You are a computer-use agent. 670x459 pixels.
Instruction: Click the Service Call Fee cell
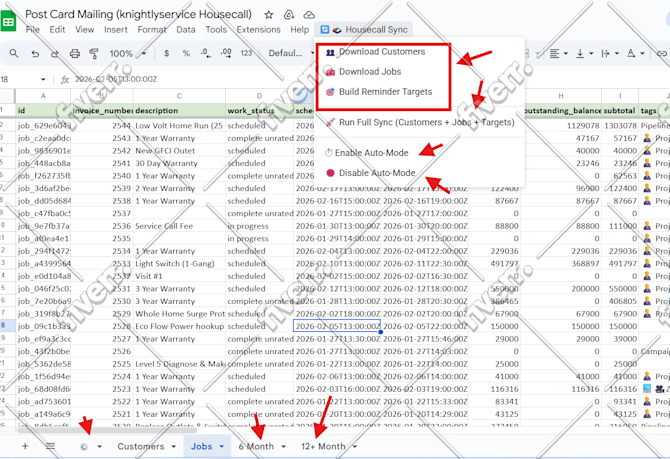point(179,226)
